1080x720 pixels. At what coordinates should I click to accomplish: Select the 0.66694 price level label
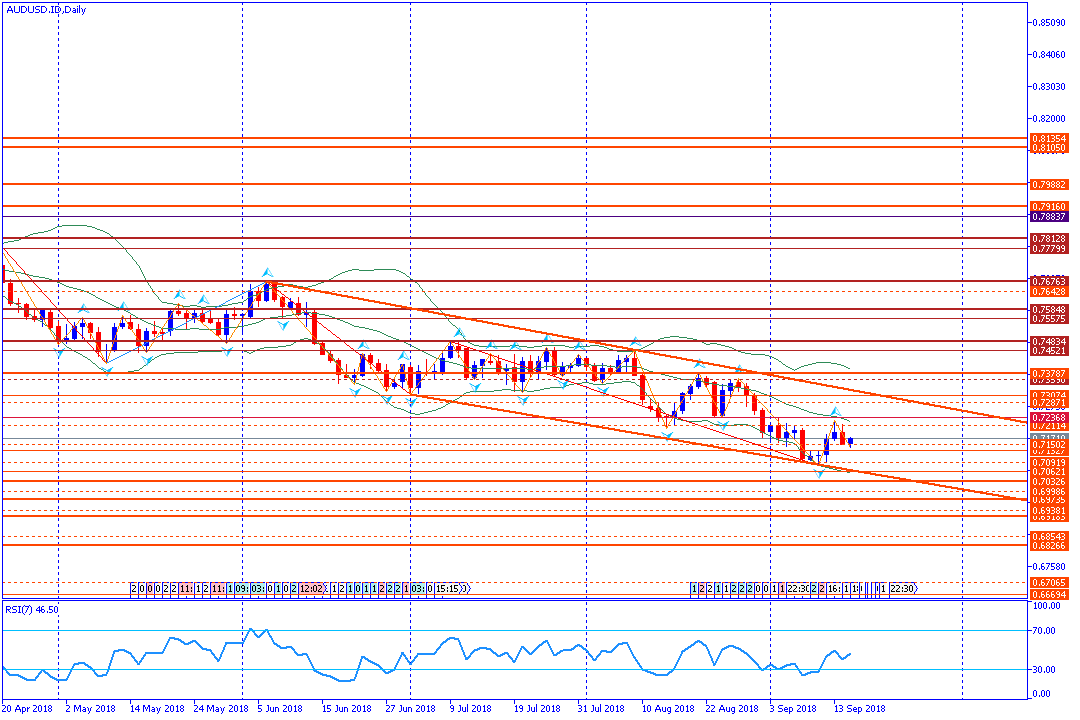click(x=1048, y=595)
